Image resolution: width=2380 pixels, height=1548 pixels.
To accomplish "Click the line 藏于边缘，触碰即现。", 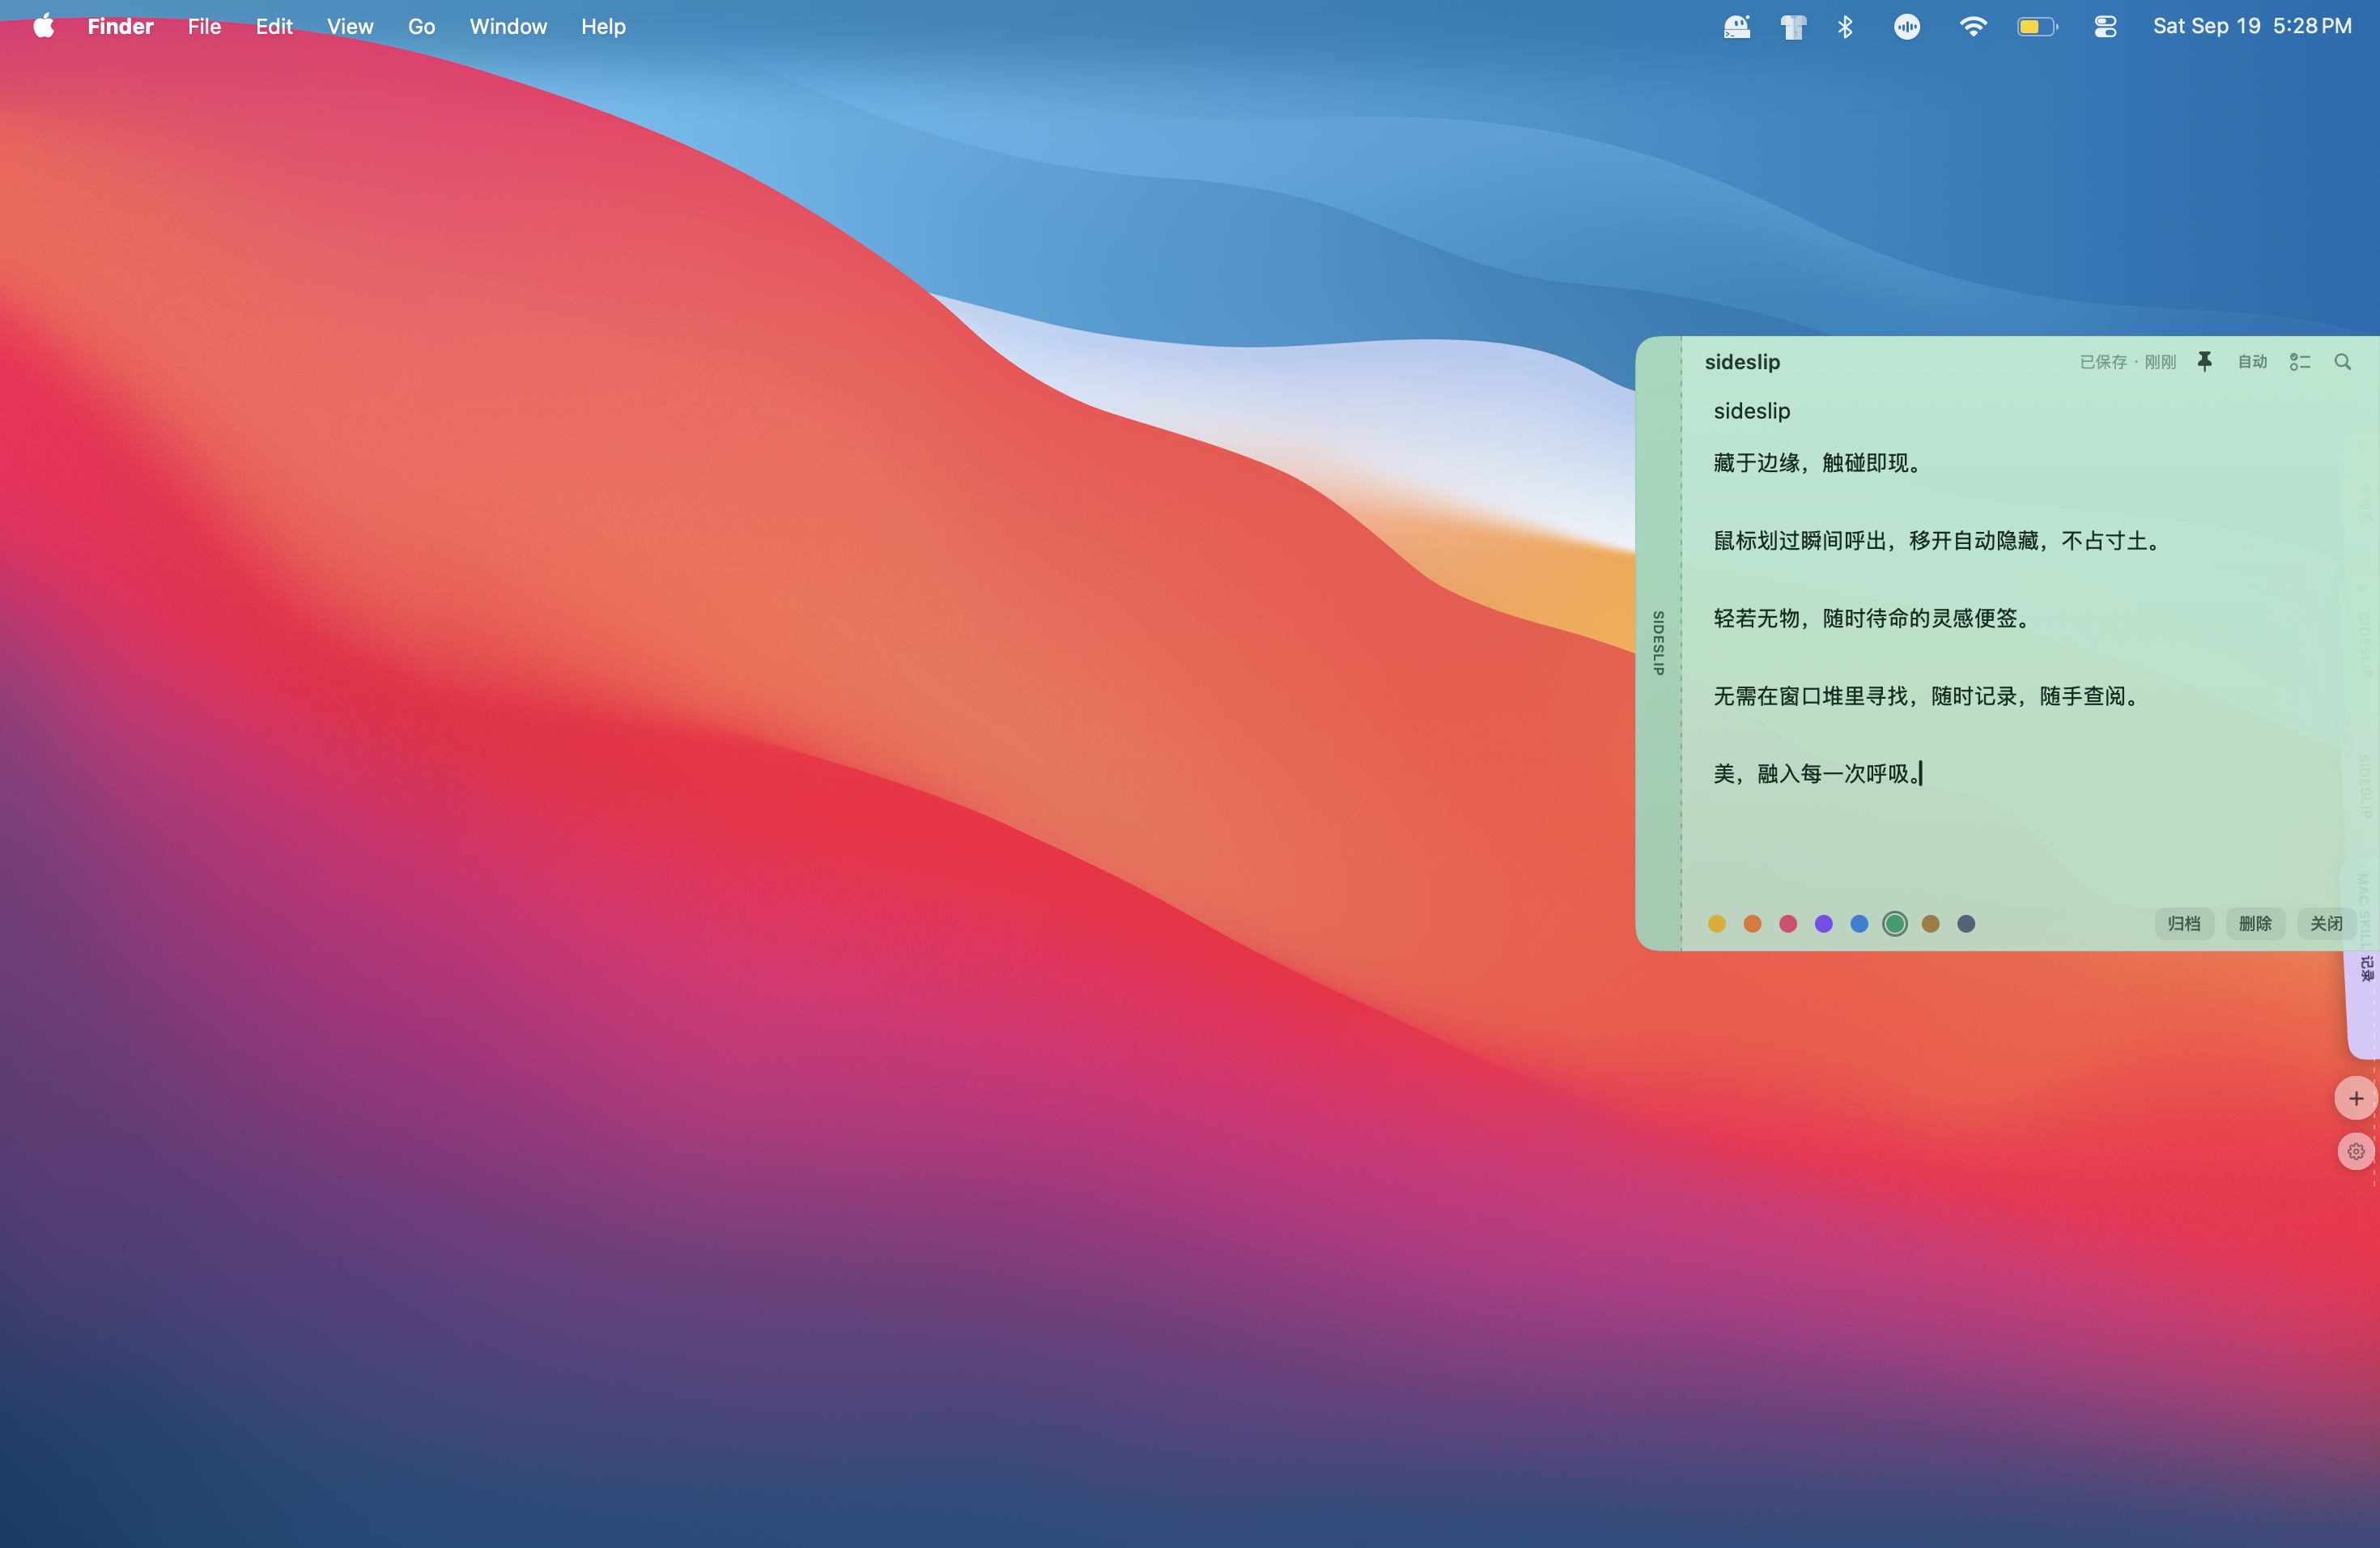I will pos(1820,463).
